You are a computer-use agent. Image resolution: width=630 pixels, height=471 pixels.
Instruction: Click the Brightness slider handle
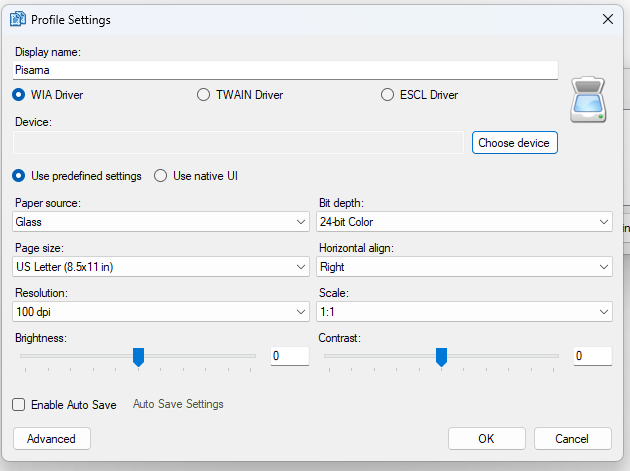click(x=139, y=357)
